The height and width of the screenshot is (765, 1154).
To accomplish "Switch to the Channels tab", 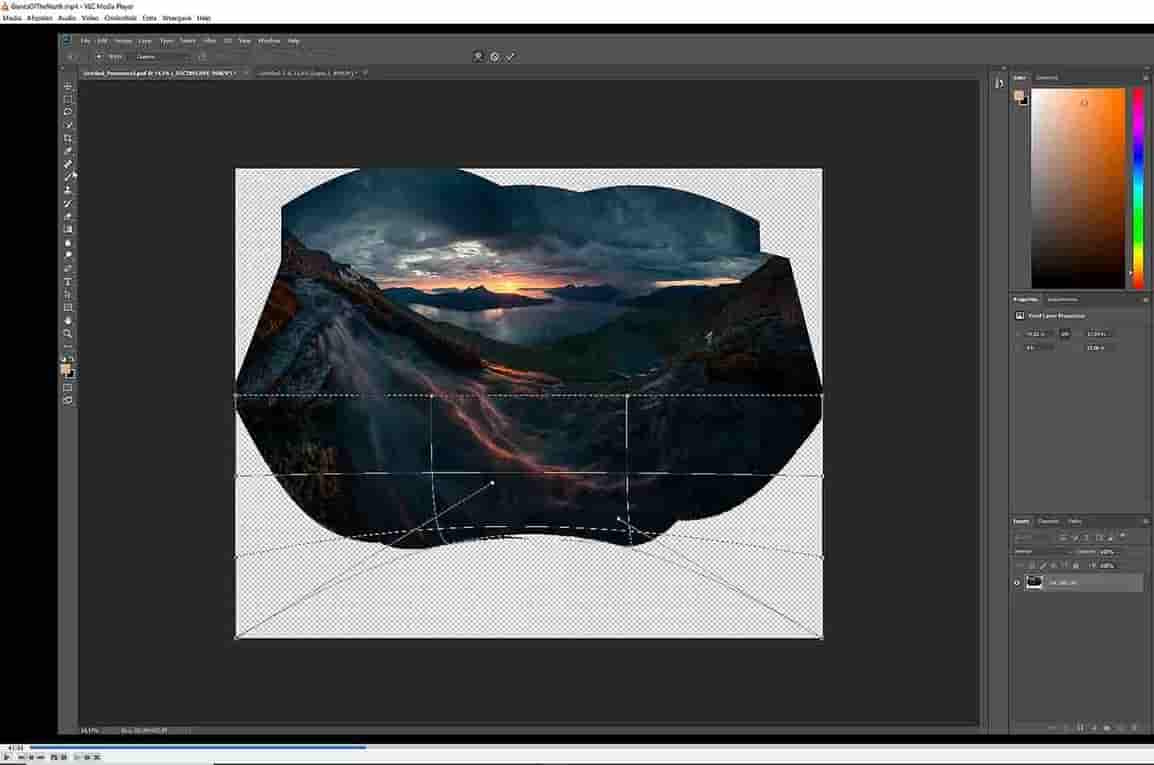I will coord(1048,521).
